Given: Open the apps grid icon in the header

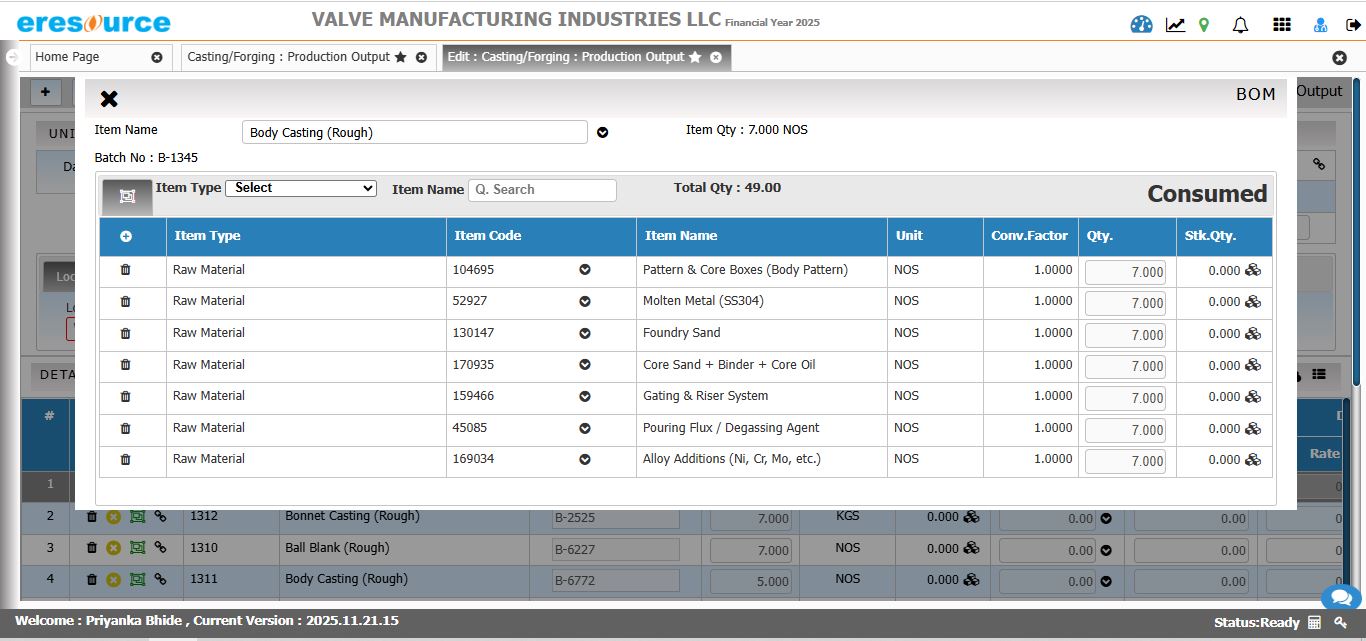Looking at the screenshot, I should point(1282,24).
